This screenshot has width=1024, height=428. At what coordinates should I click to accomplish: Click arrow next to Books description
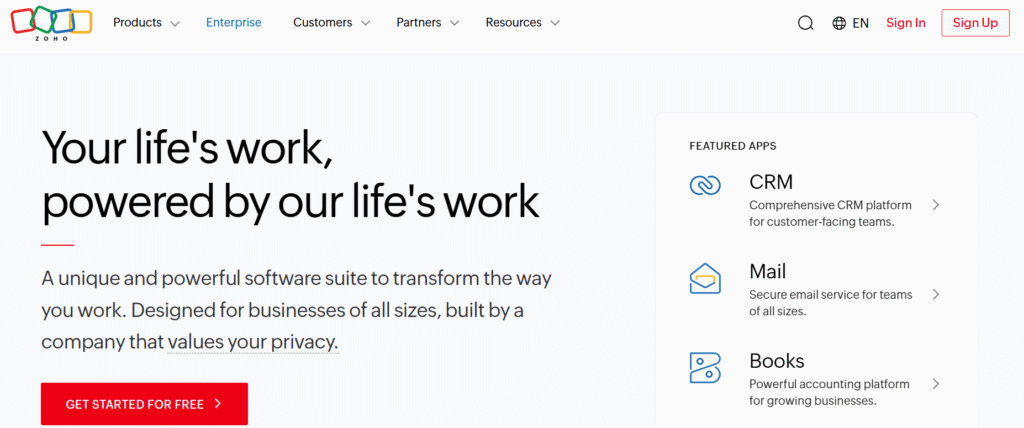tap(936, 383)
